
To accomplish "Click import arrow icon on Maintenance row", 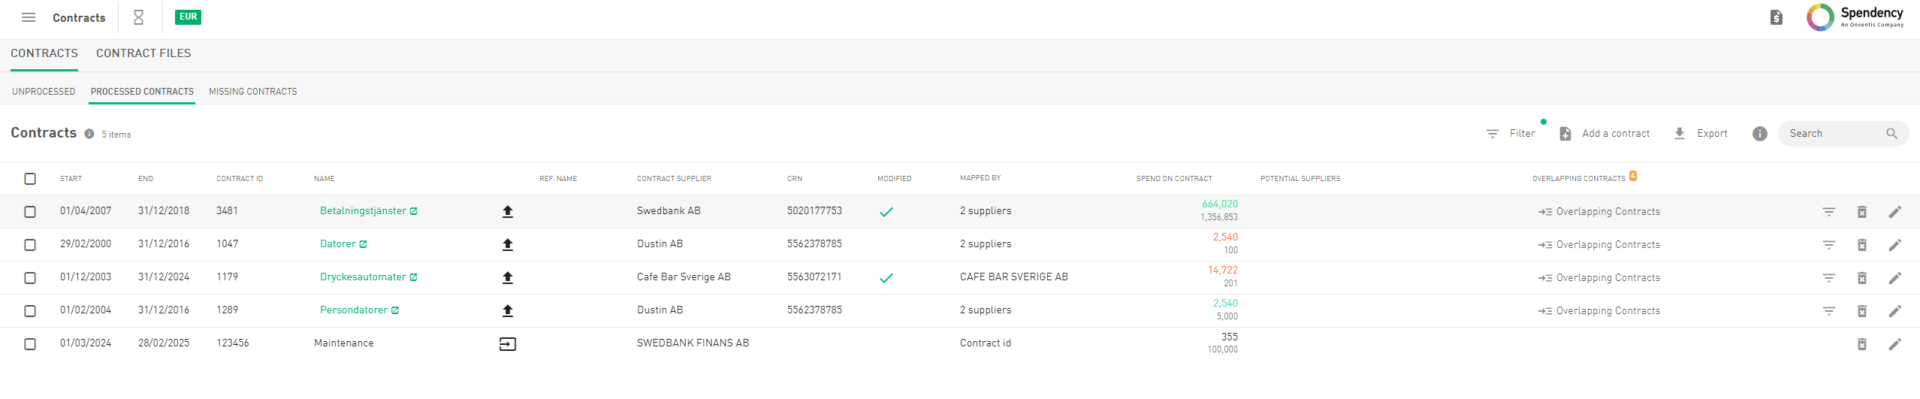I will pyautogui.click(x=508, y=344).
